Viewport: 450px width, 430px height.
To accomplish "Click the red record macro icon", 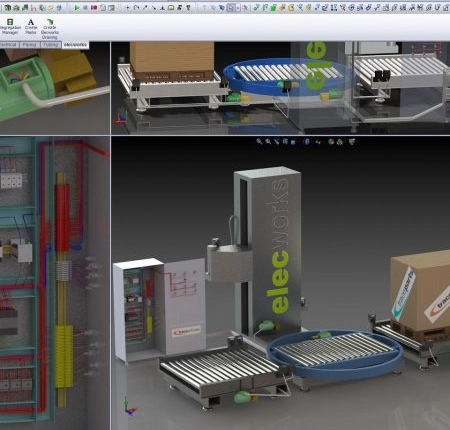I will pos(94,7).
